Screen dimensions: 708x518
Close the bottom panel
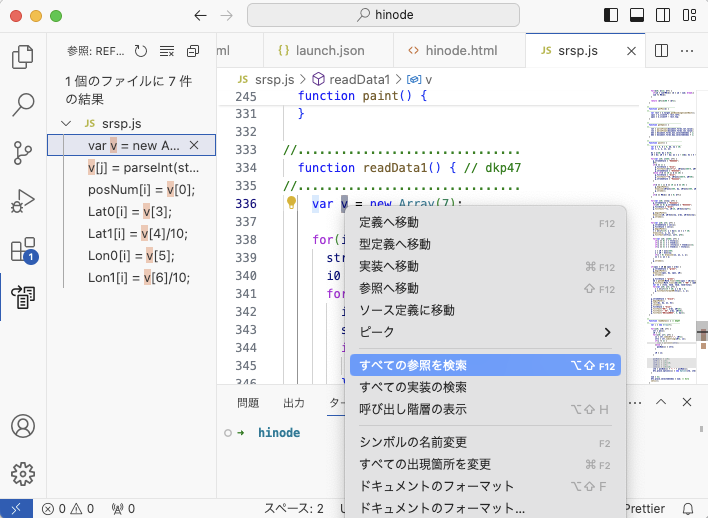[x=687, y=402]
